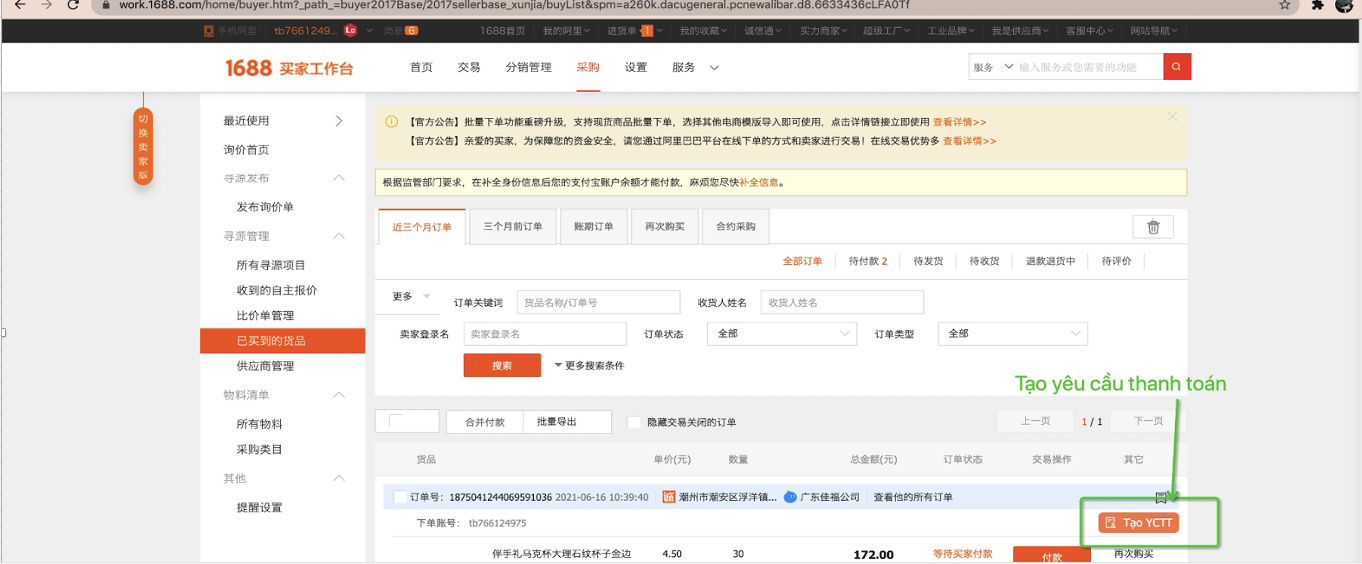Tick the order 1875041244069591036 checkbox
This screenshot has width=1362, height=564.
pos(400,497)
